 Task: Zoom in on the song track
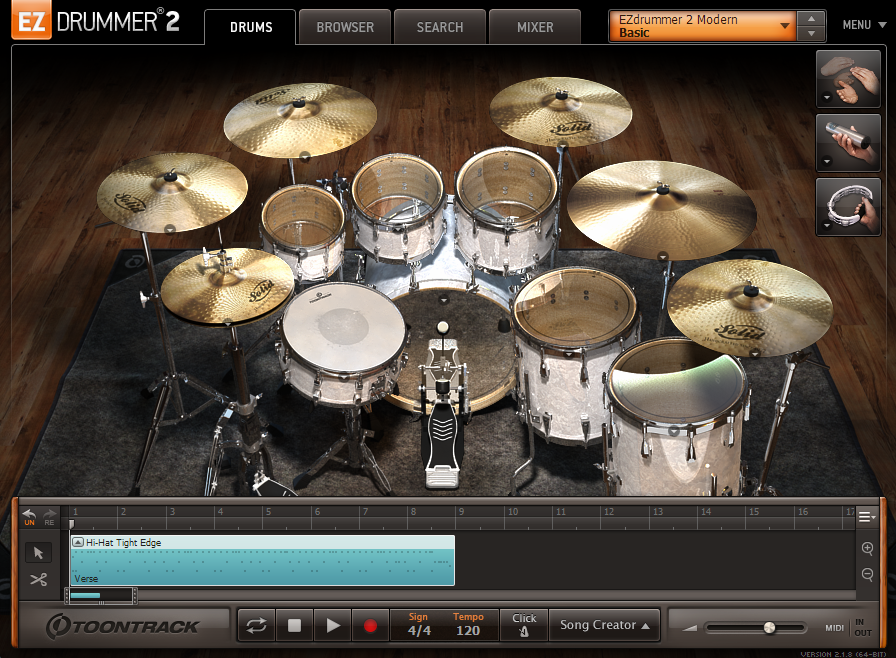point(867,548)
